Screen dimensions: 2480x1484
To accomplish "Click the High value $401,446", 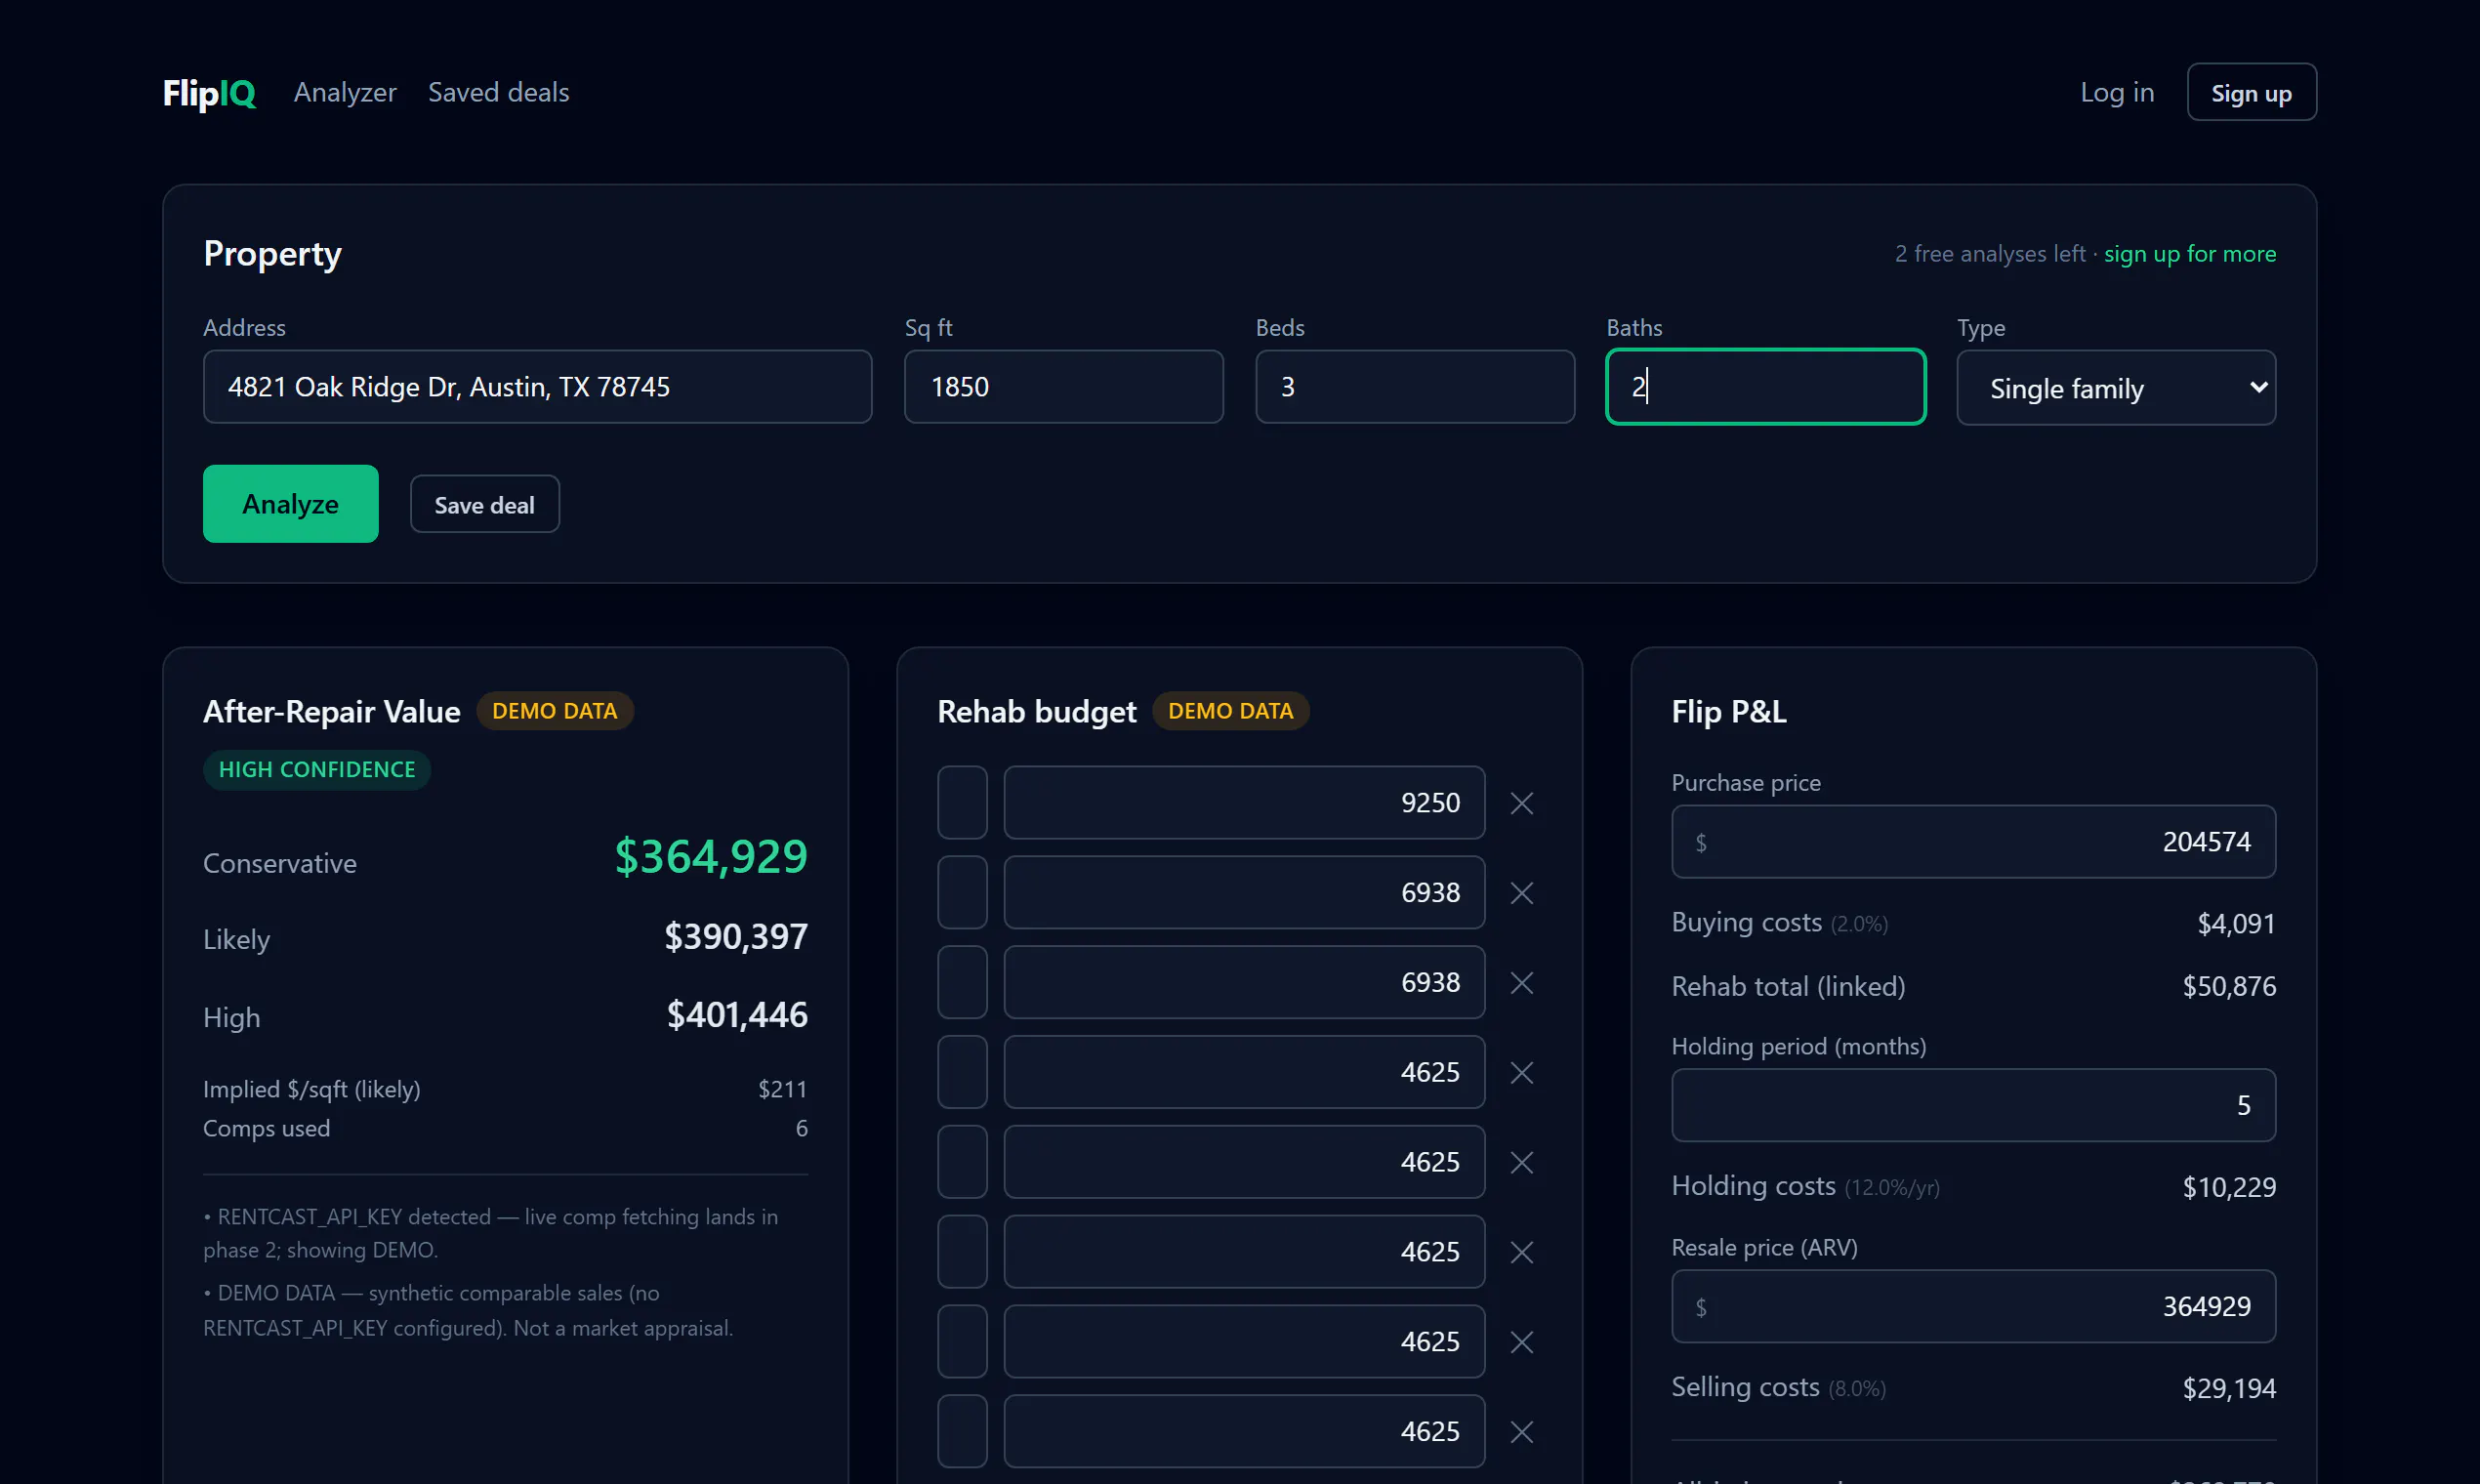I will pyautogui.click(x=737, y=1015).
